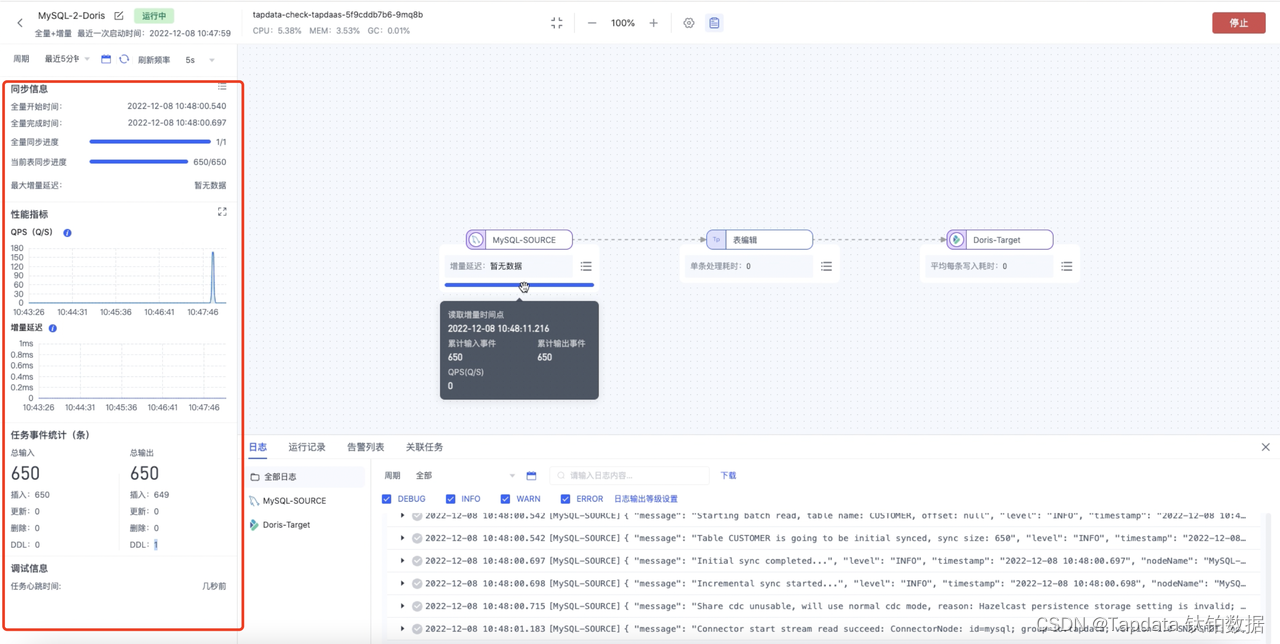The image size is (1280, 644).
Task: Click the 表编辑 node icon
Action: tap(716, 240)
